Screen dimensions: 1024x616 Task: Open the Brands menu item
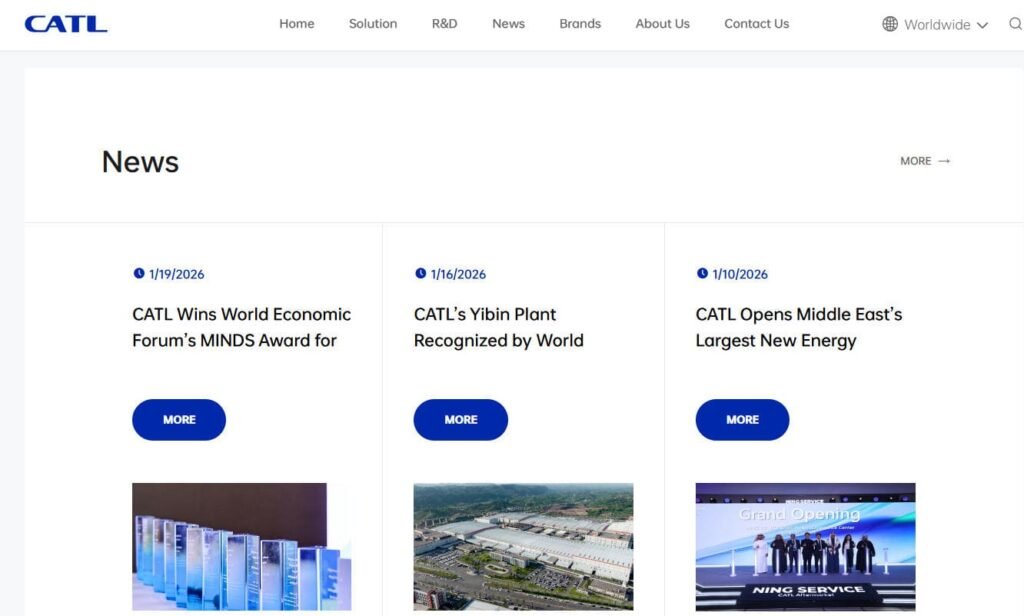[x=580, y=24]
